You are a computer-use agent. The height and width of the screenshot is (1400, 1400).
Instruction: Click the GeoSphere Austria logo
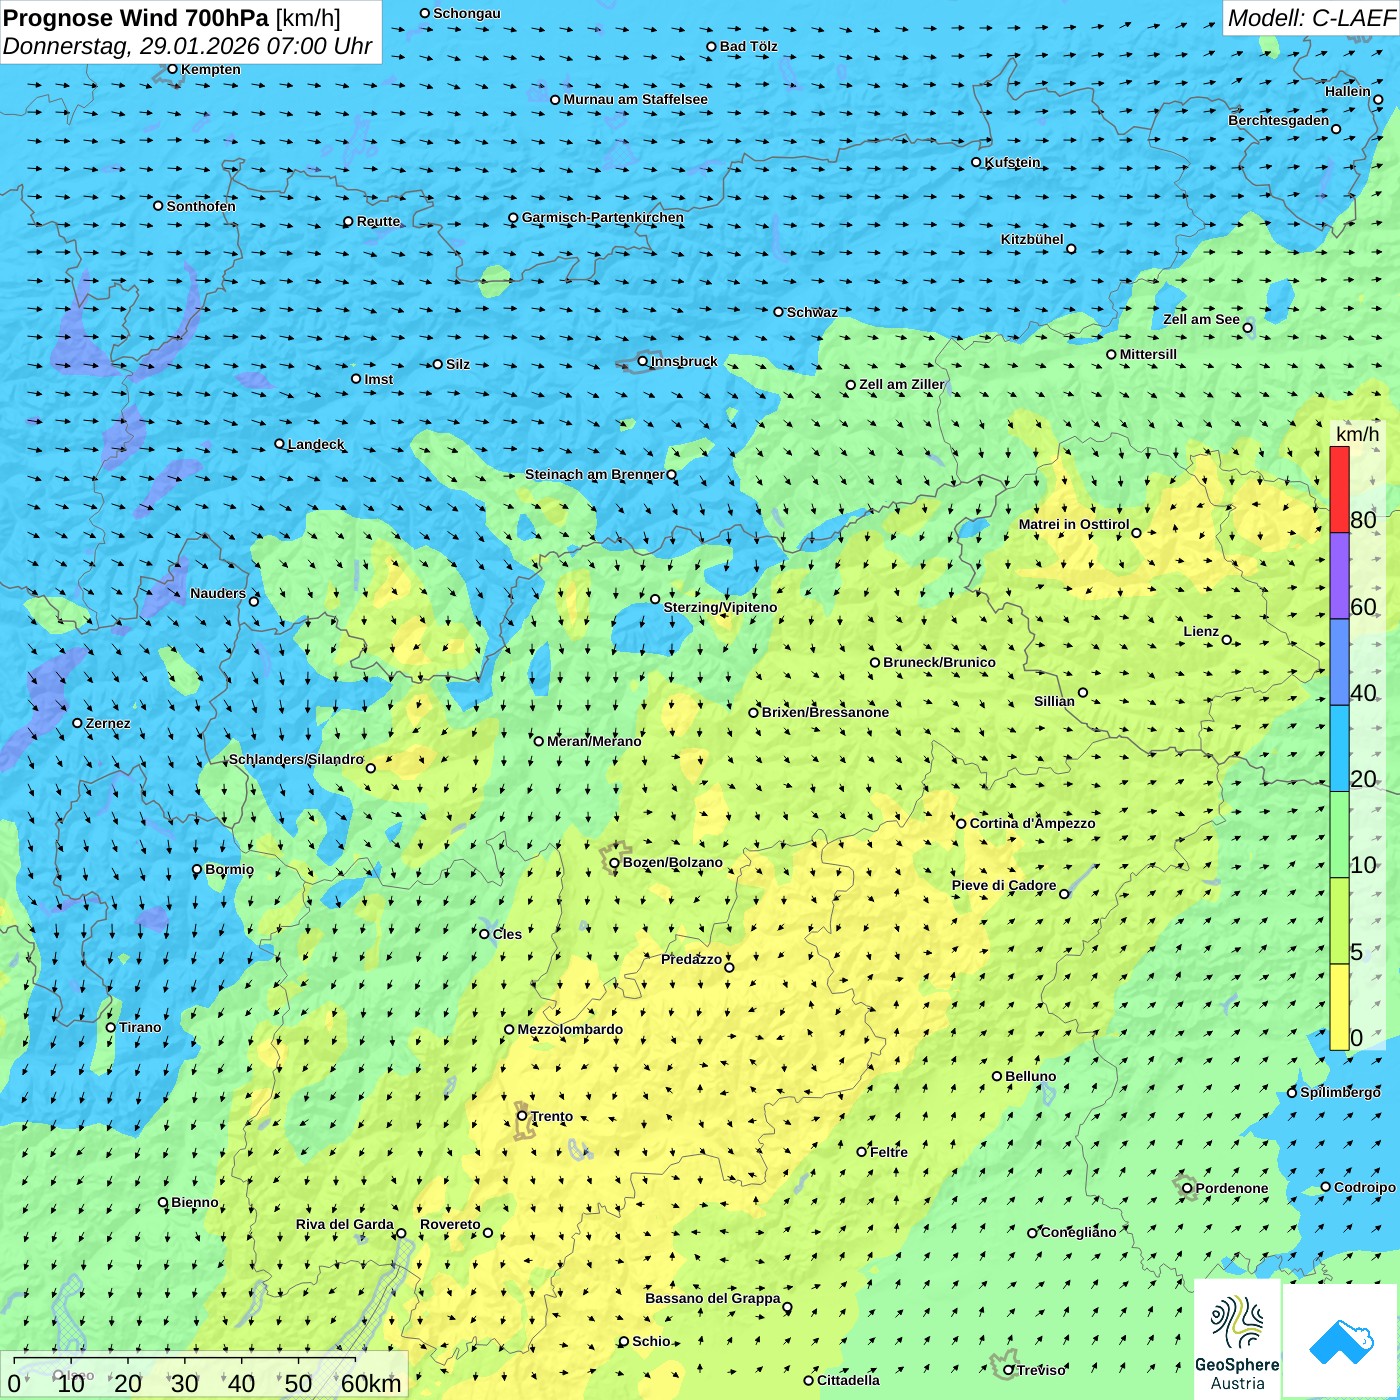tap(1237, 1341)
